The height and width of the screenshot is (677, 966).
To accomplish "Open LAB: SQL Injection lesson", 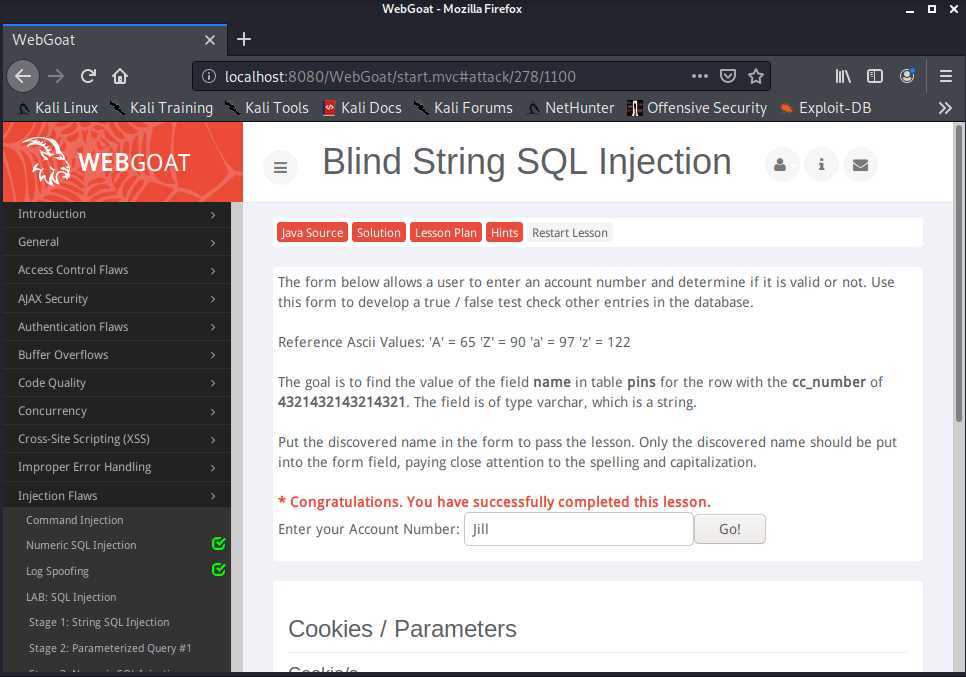I will point(71,597).
